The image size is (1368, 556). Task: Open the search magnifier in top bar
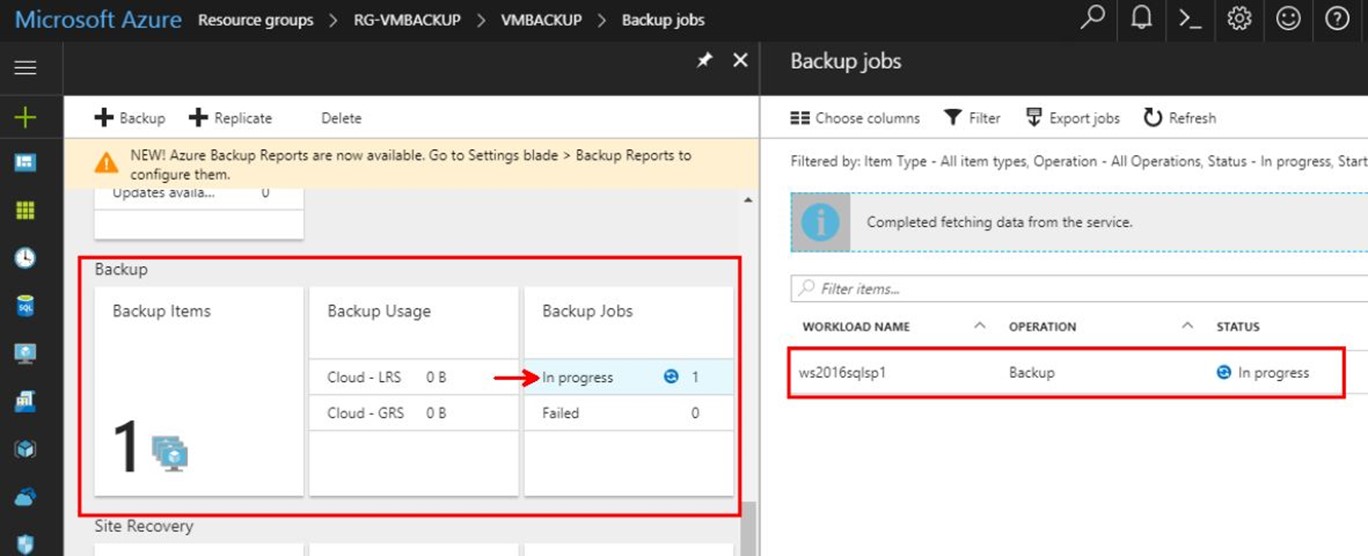(x=1093, y=18)
